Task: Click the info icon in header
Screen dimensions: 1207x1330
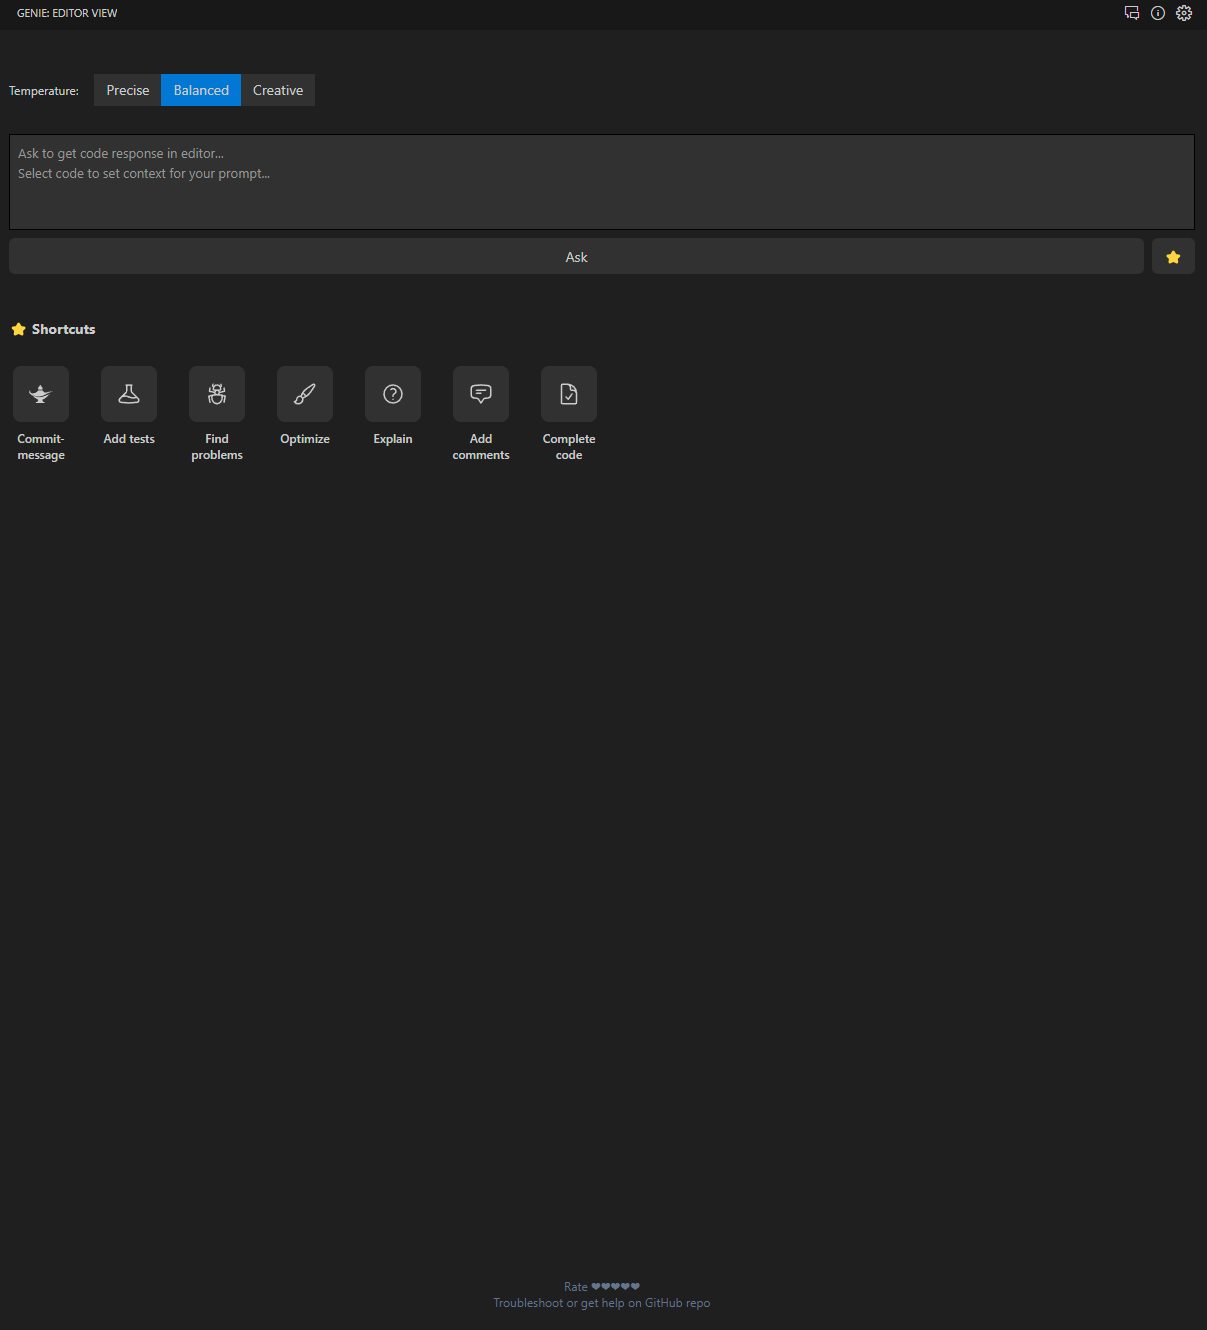Action: pyautogui.click(x=1158, y=13)
